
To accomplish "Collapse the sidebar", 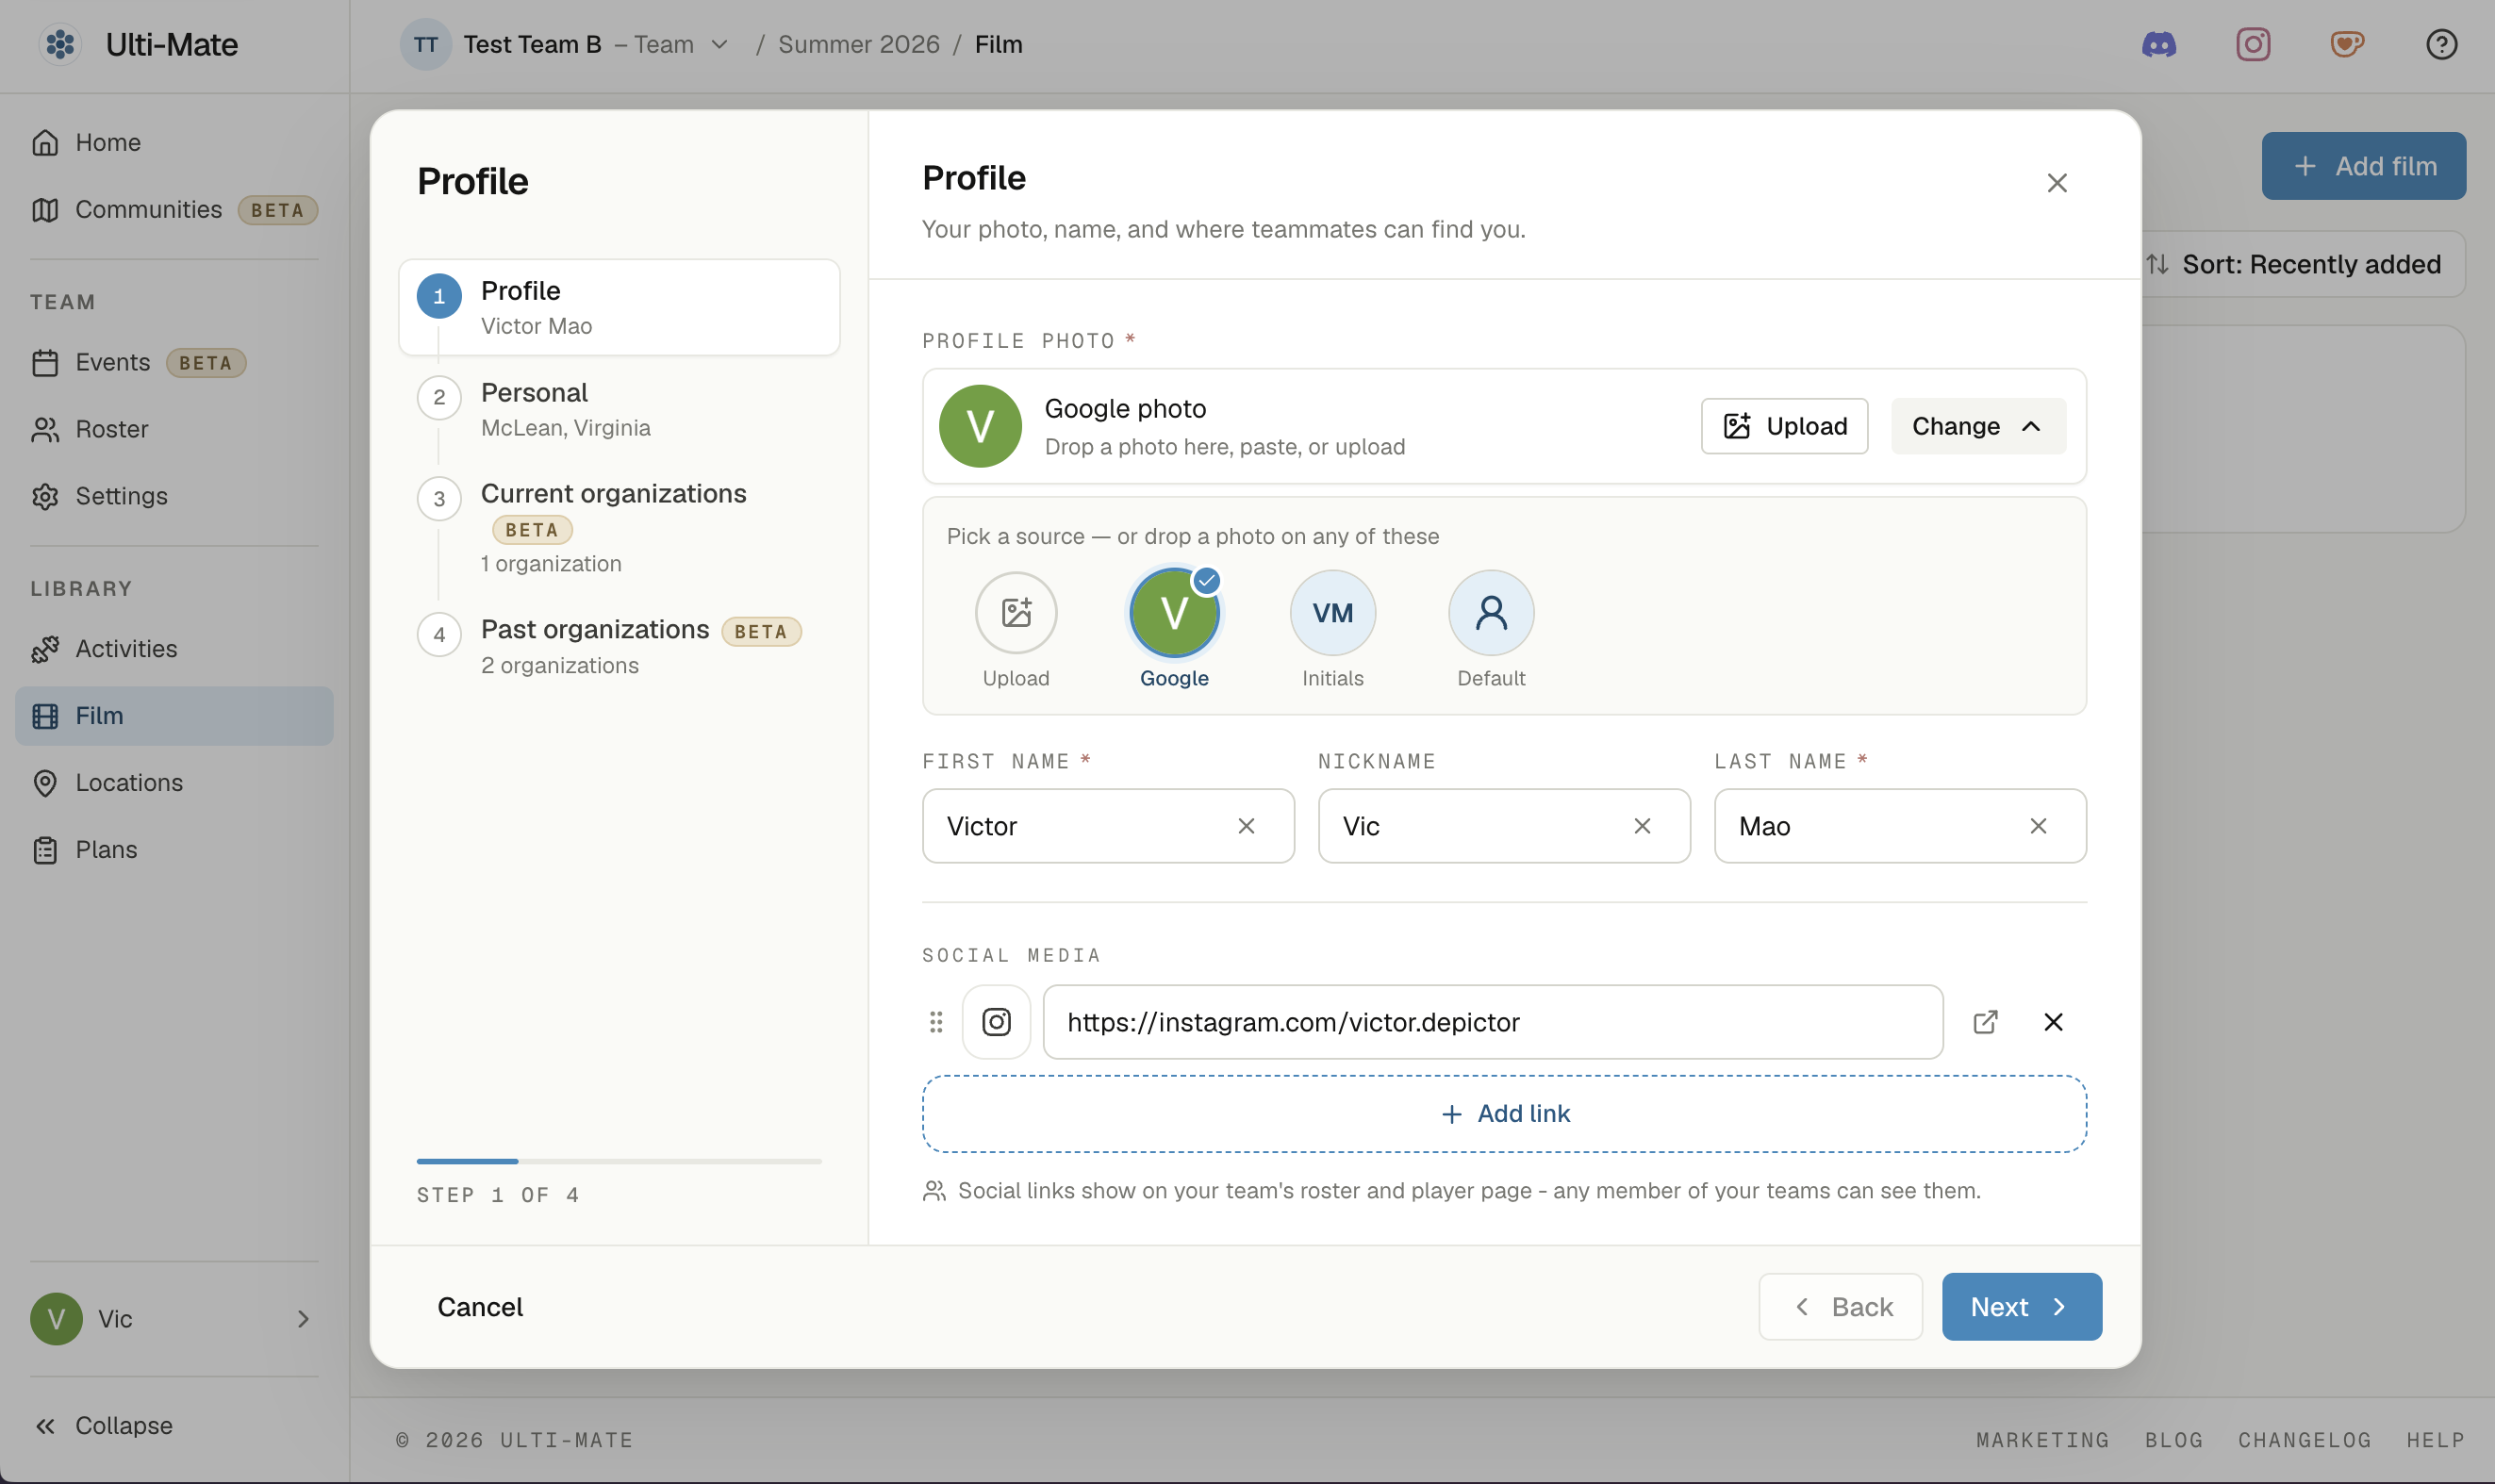I will [104, 1425].
